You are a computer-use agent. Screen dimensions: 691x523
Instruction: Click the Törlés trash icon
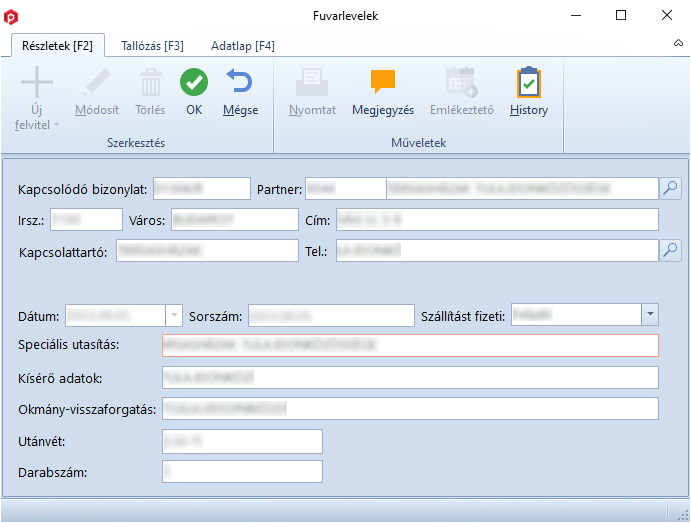pos(150,82)
